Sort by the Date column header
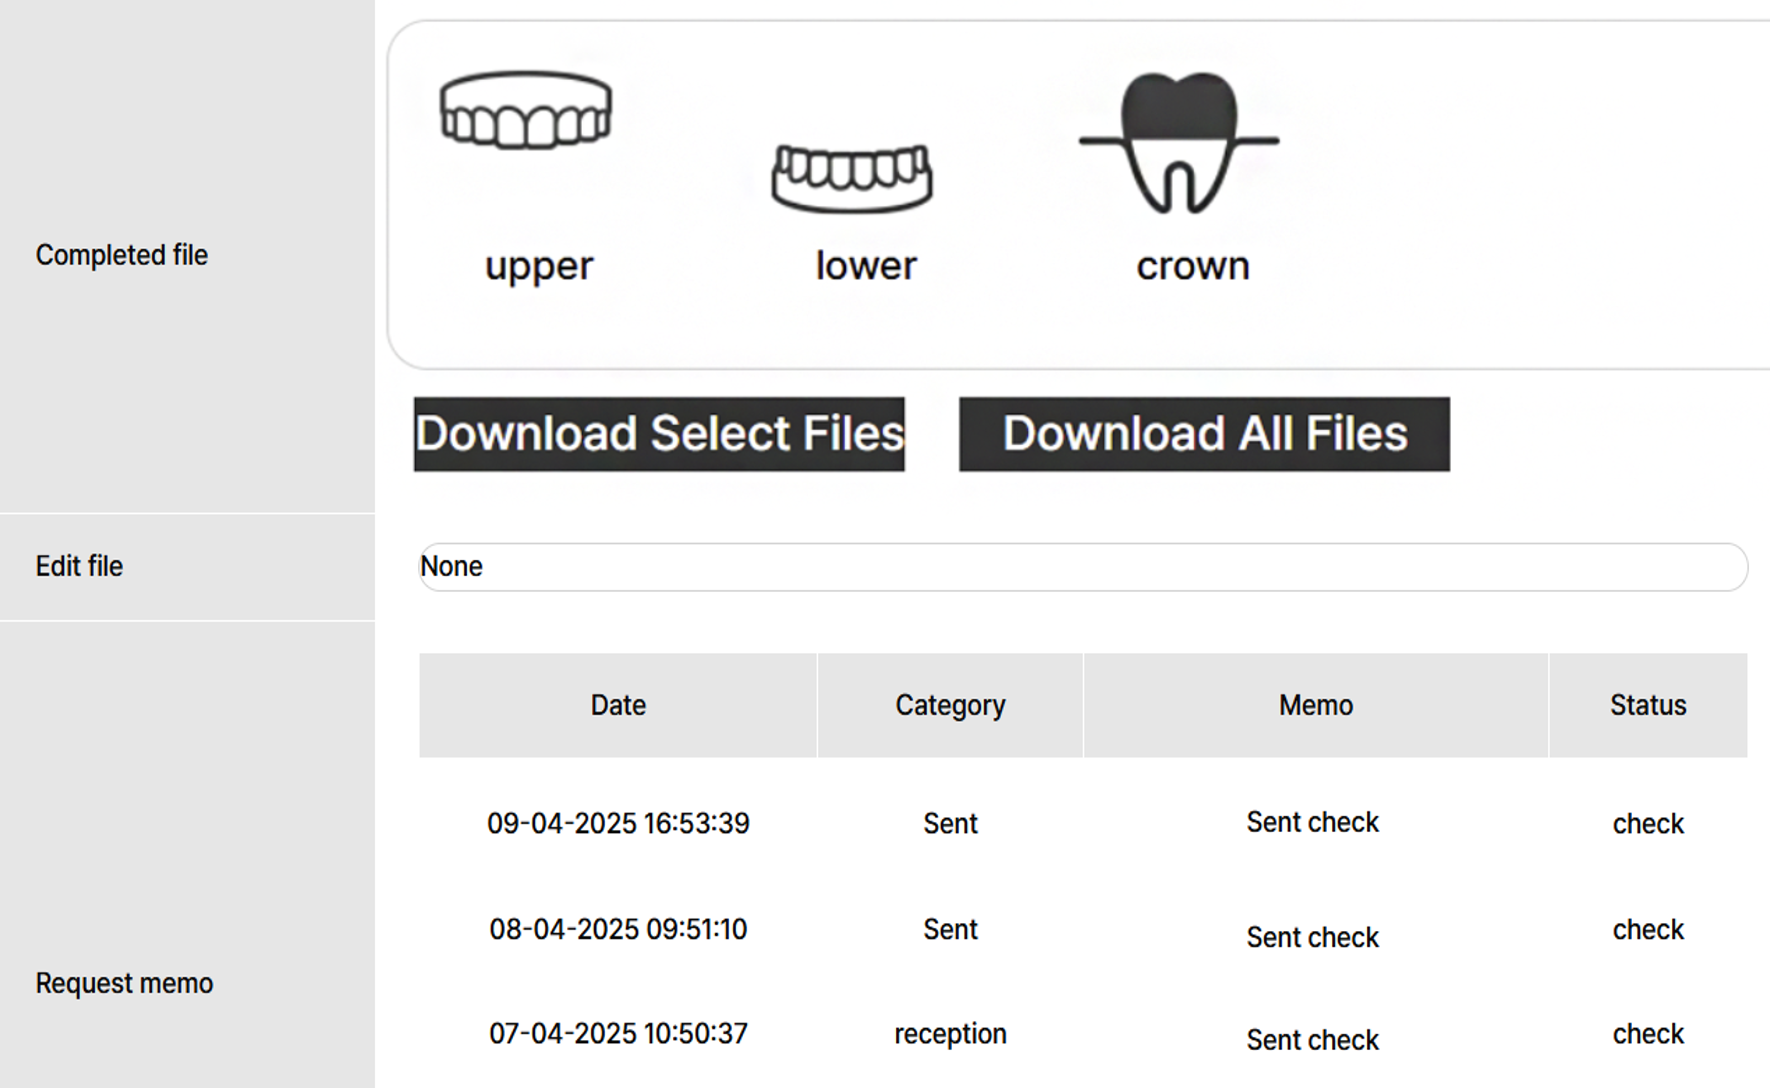The image size is (1770, 1088). click(x=618, y=706)
